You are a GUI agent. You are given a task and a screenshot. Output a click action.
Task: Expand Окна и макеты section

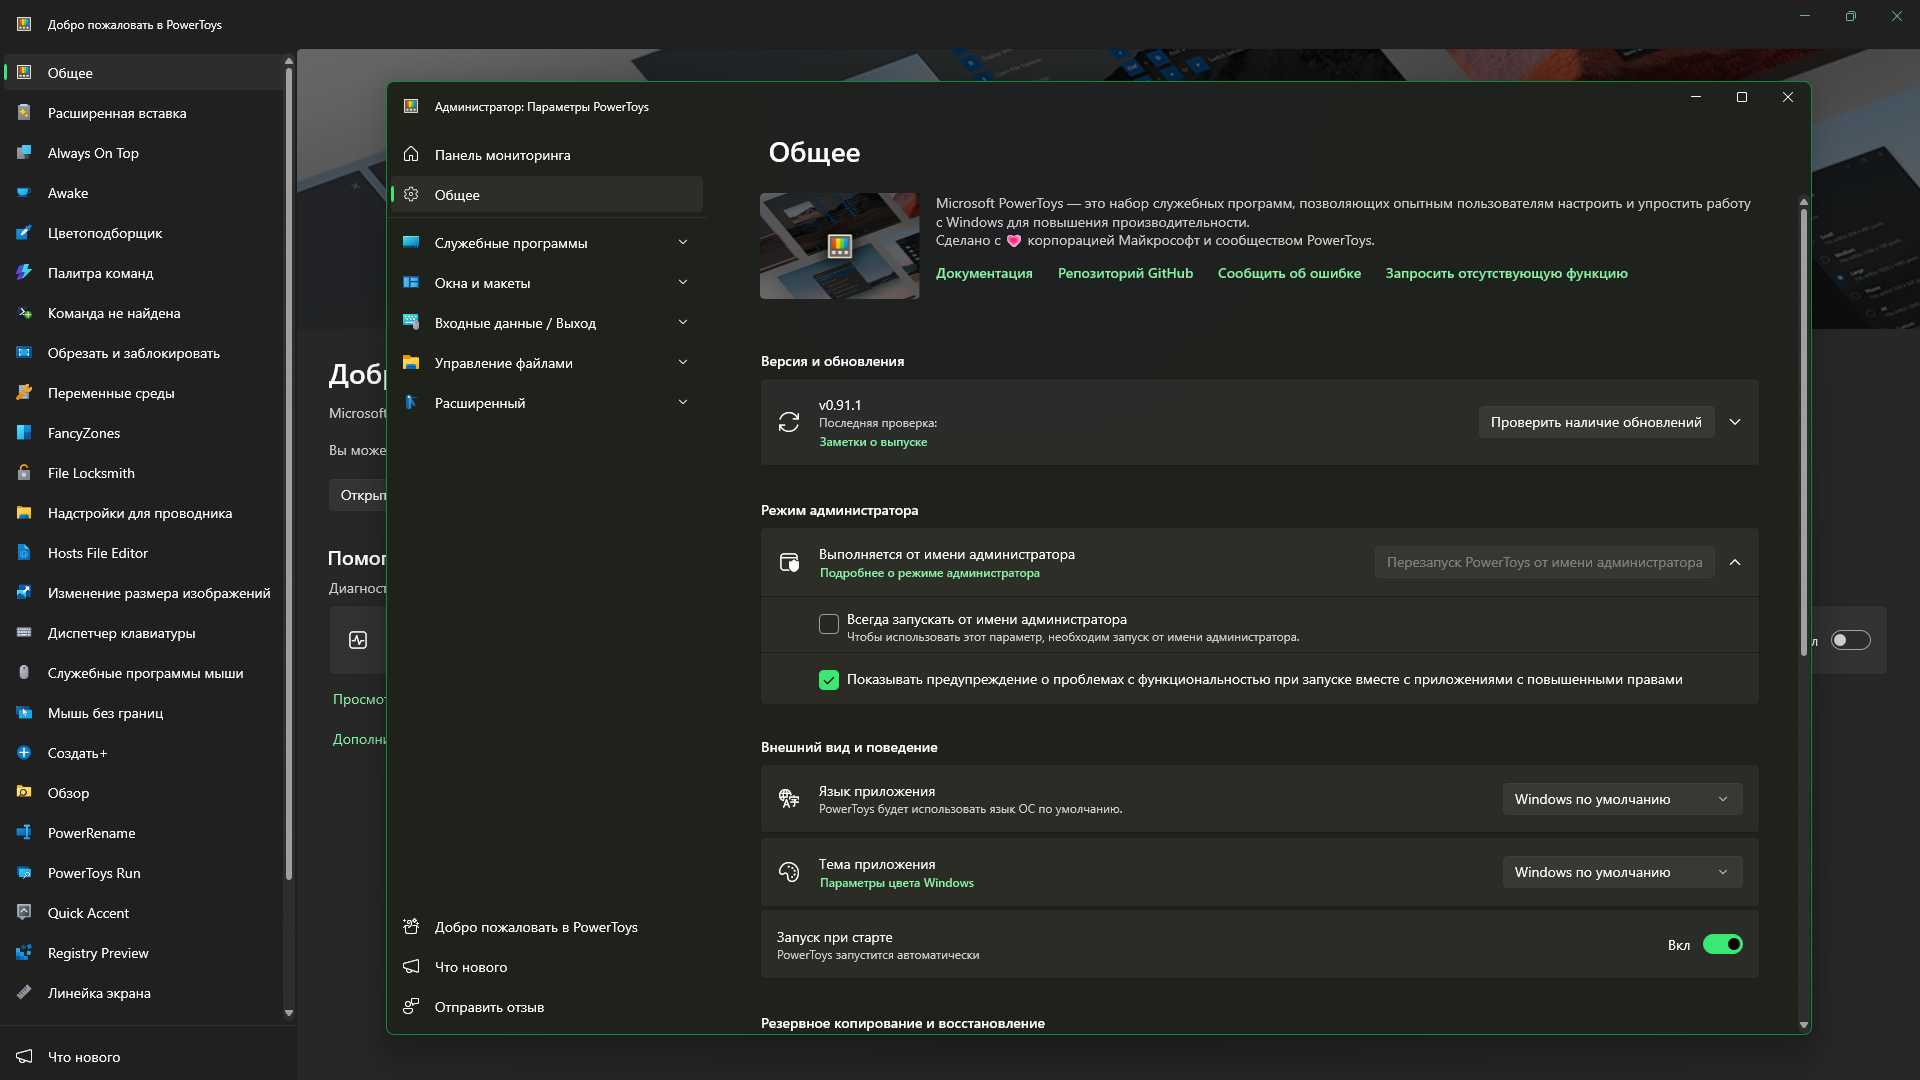pos(683,282)
